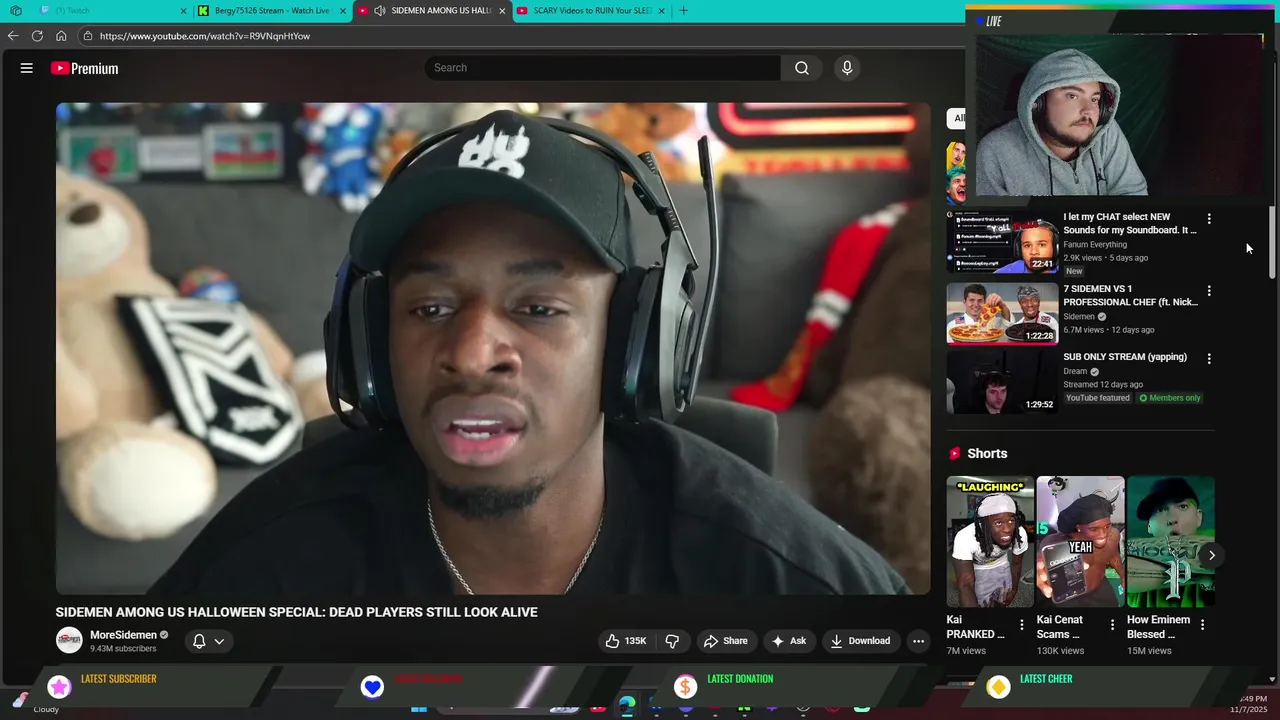1280x720 pixels.
Task: Close the SCARY Videos tab
Action: [661, 11]
